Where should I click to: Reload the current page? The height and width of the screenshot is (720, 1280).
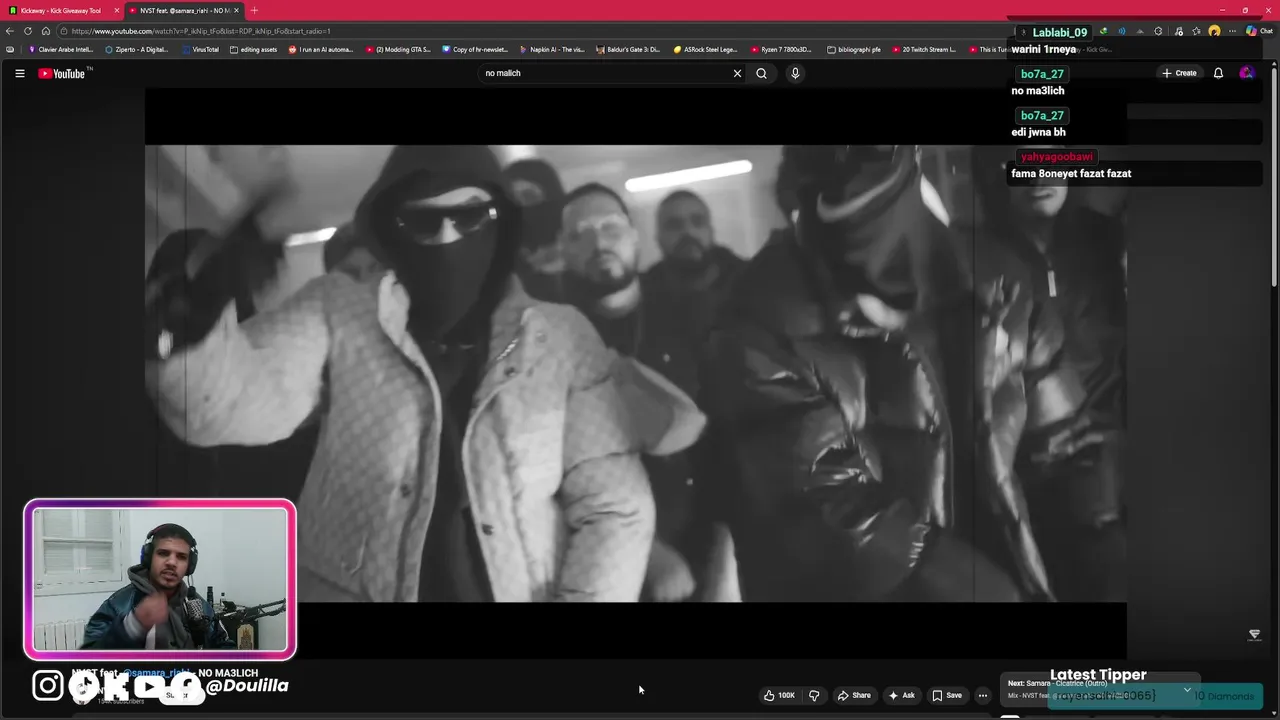[x=28, y=31]
